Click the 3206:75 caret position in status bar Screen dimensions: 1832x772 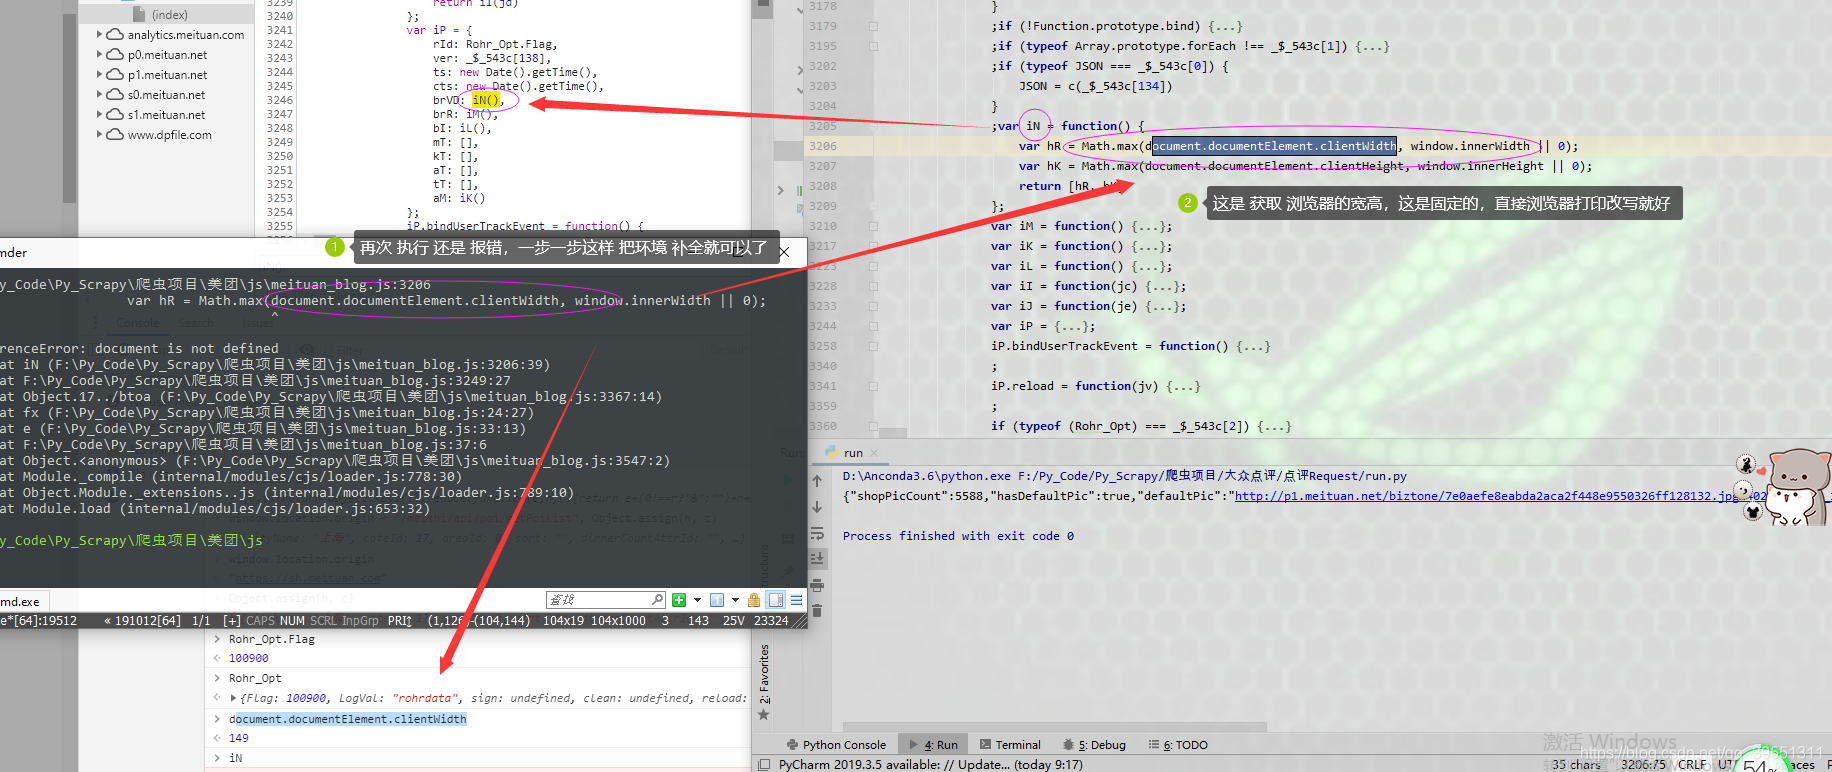tap(1643, 764)
